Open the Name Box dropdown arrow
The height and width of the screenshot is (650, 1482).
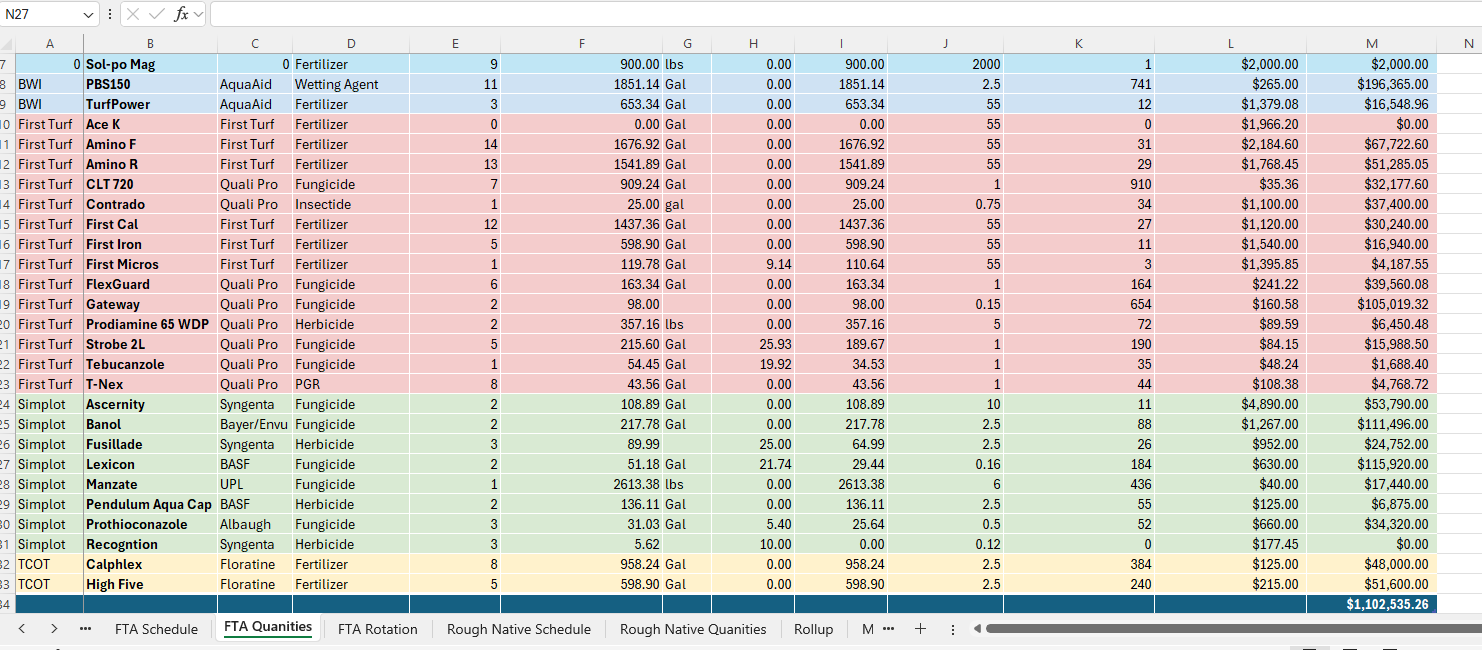coord(89,14)
